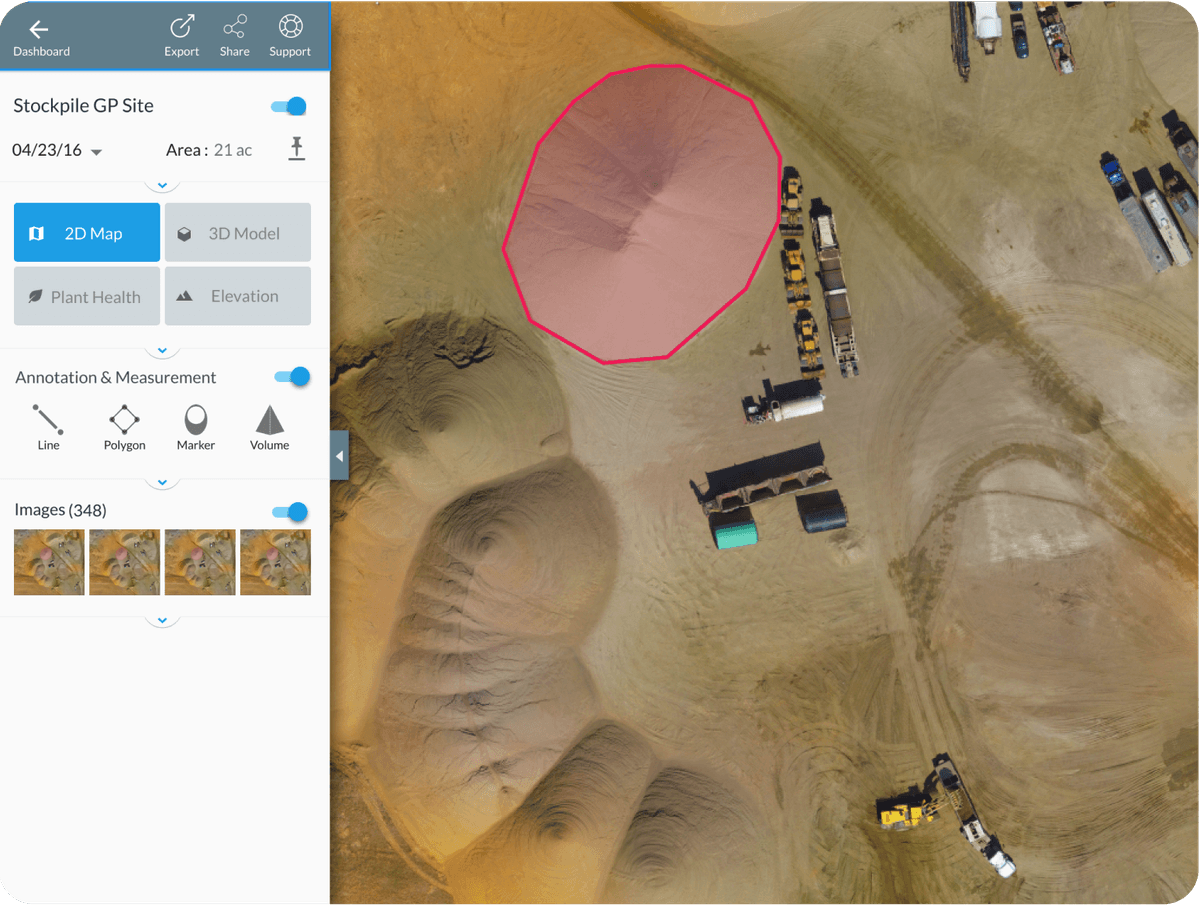Open the Elevation view

[237, 296]
